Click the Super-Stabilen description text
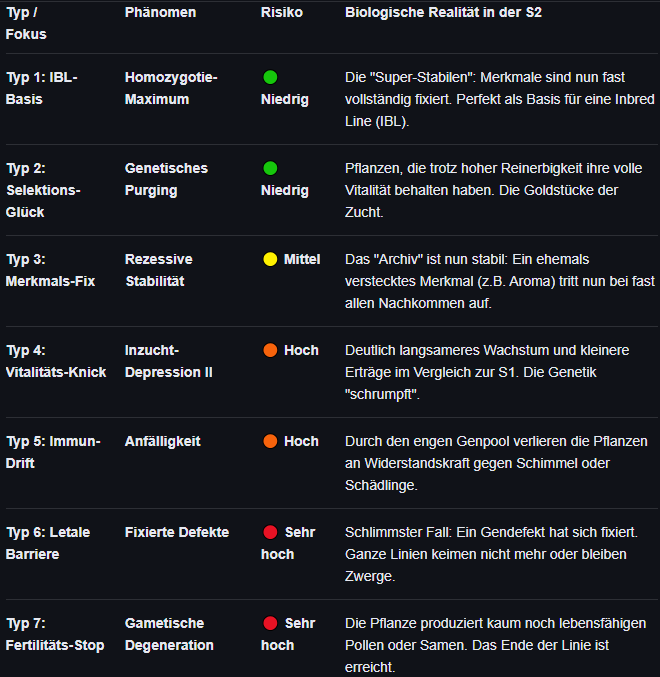The height and width of the screenshot is (677, 660). 499,99
